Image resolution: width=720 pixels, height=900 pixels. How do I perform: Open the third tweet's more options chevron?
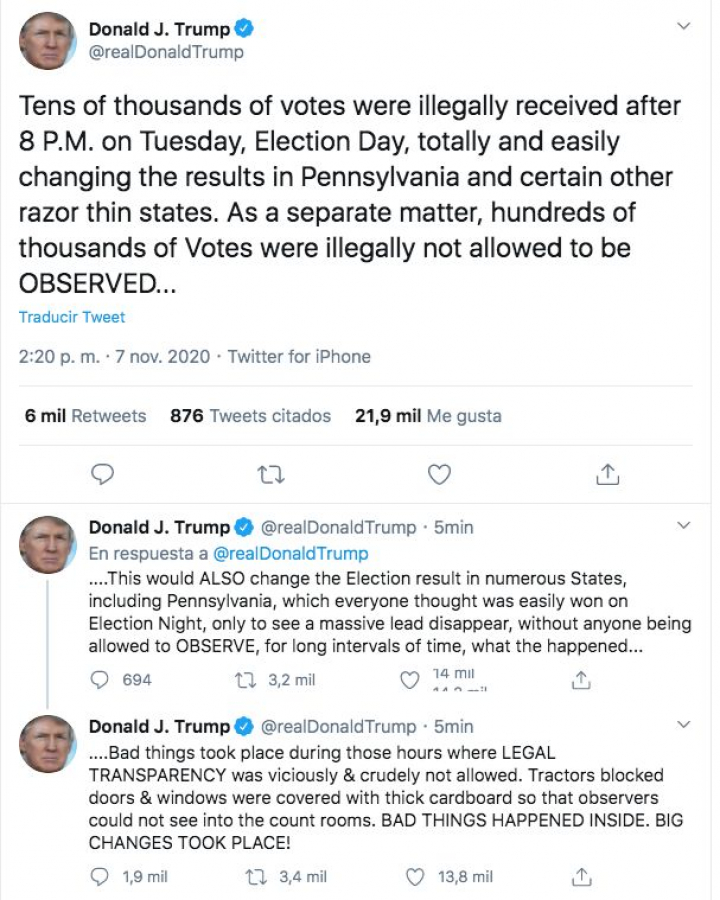point(684,724)
